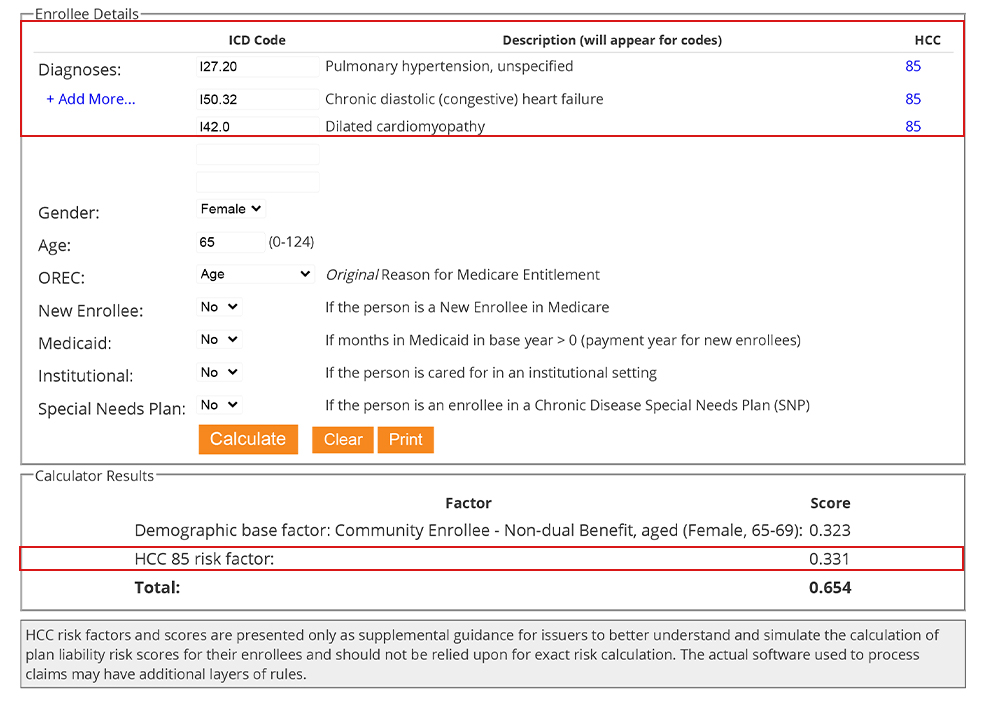Focus the fifth empty ICD code field
The width and height of the screenshot is (982, 703).
[x=257, y=182]
